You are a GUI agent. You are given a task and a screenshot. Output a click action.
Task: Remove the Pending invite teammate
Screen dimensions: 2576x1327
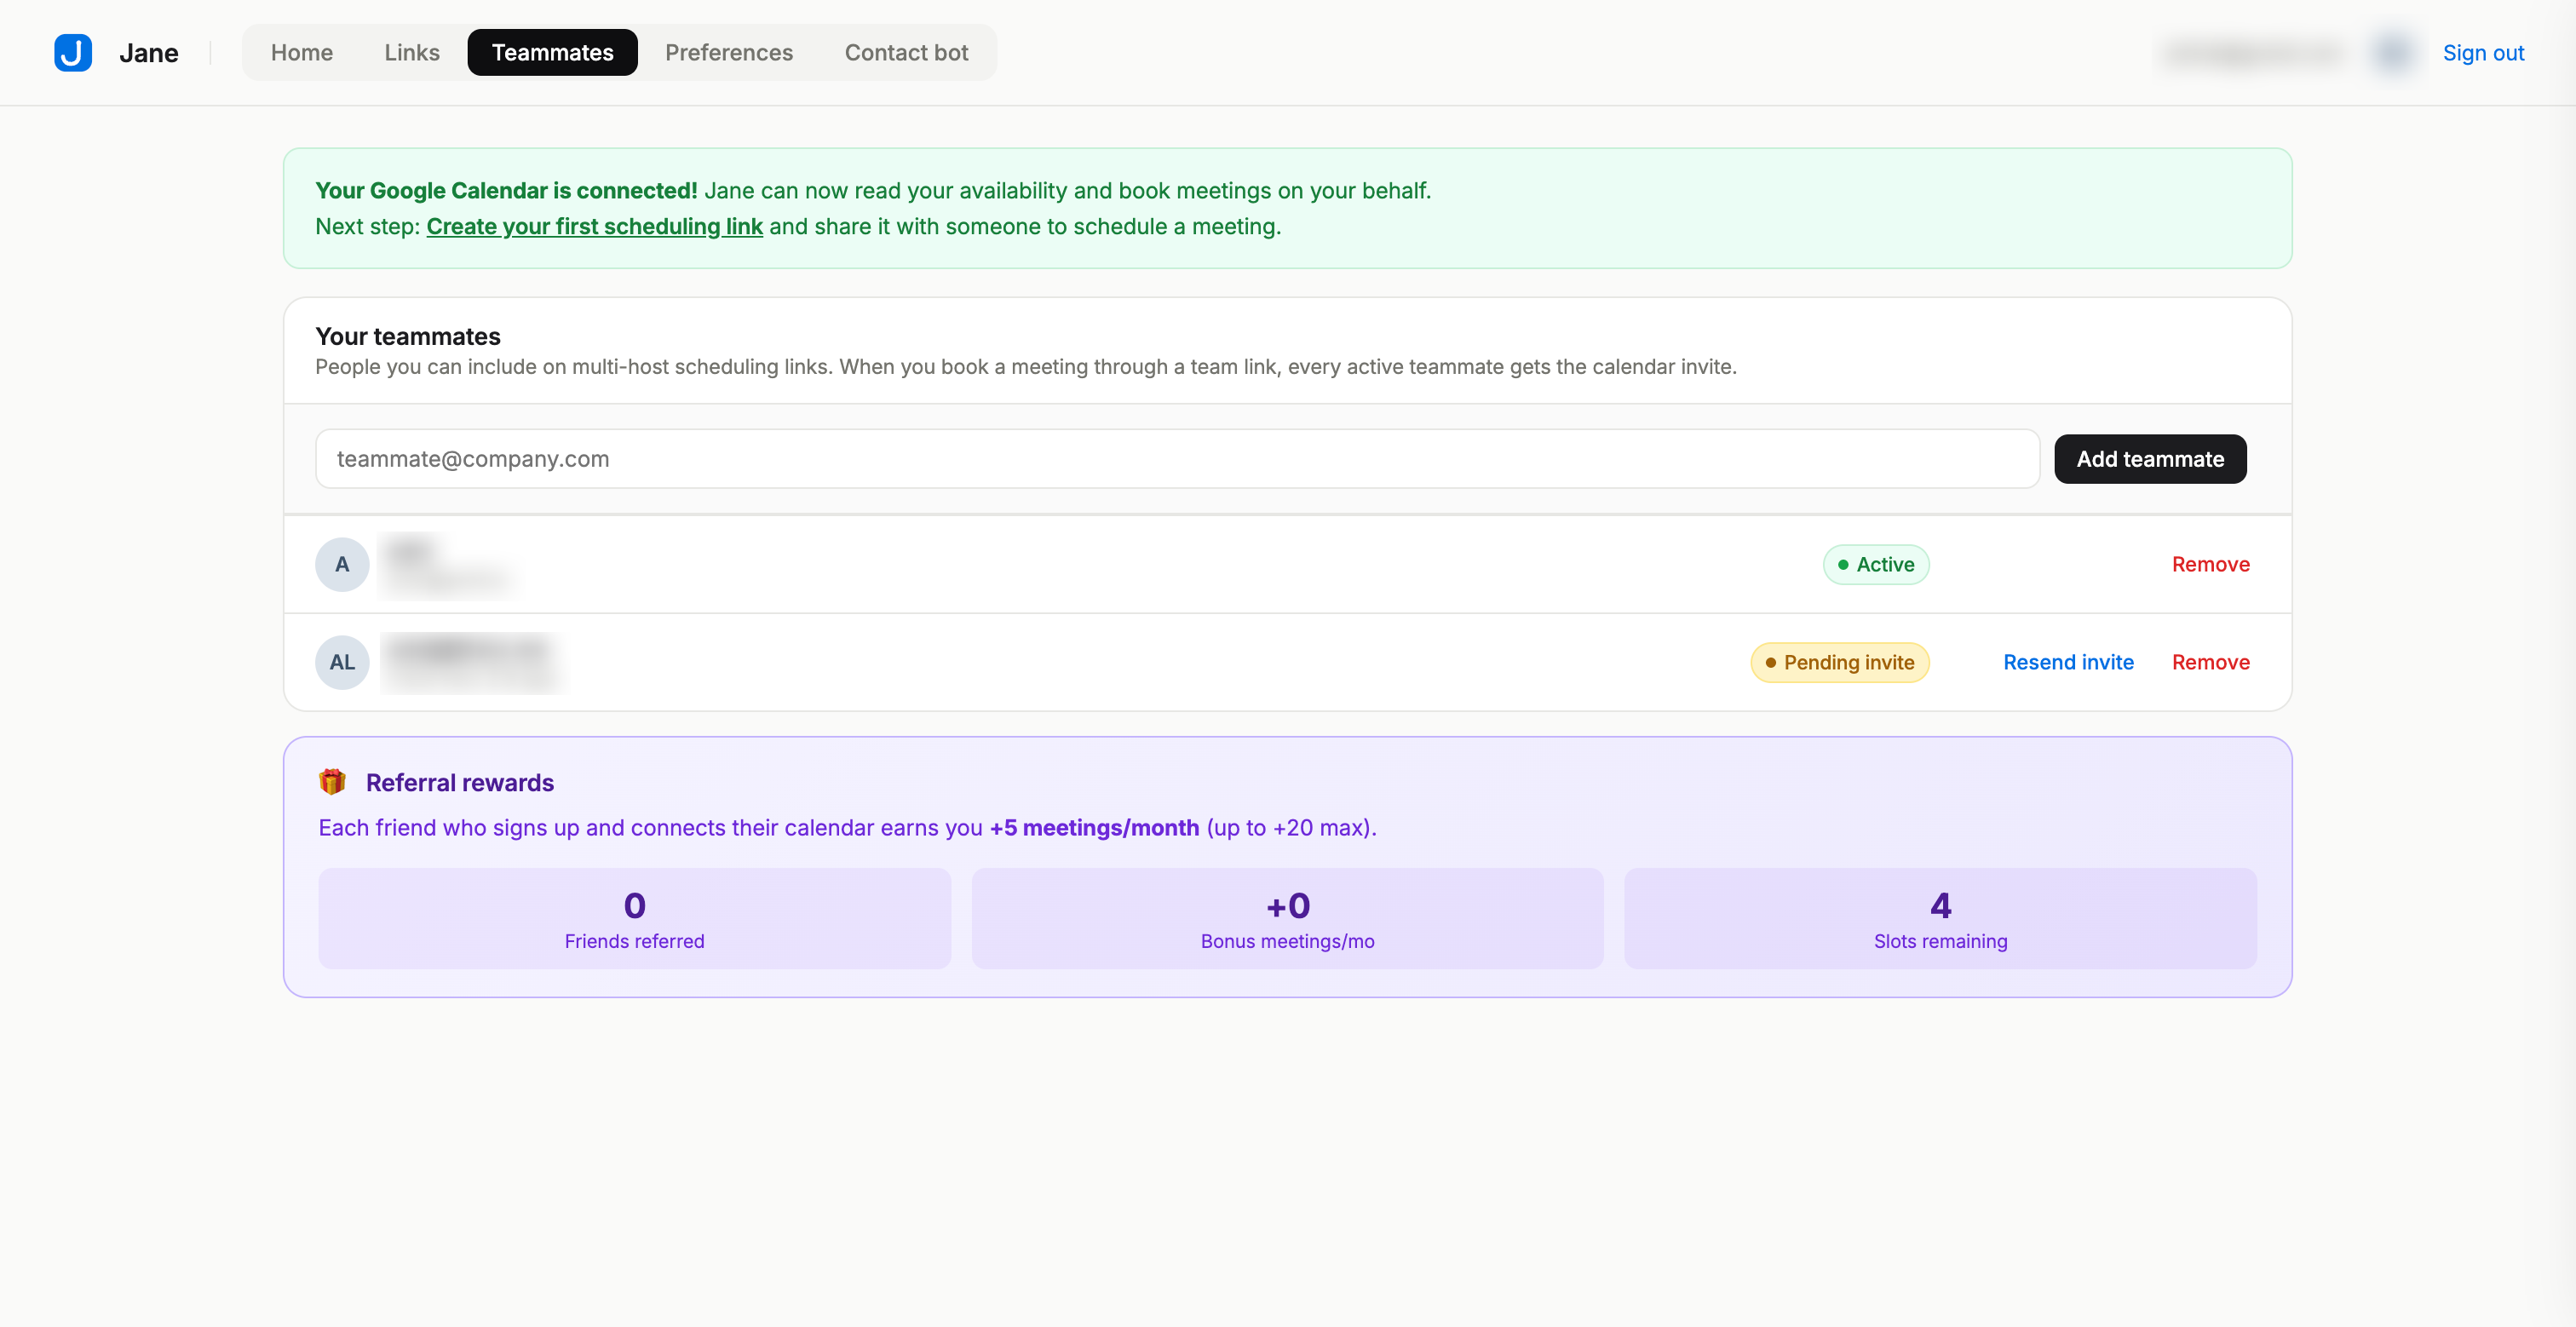(2210, 662)
